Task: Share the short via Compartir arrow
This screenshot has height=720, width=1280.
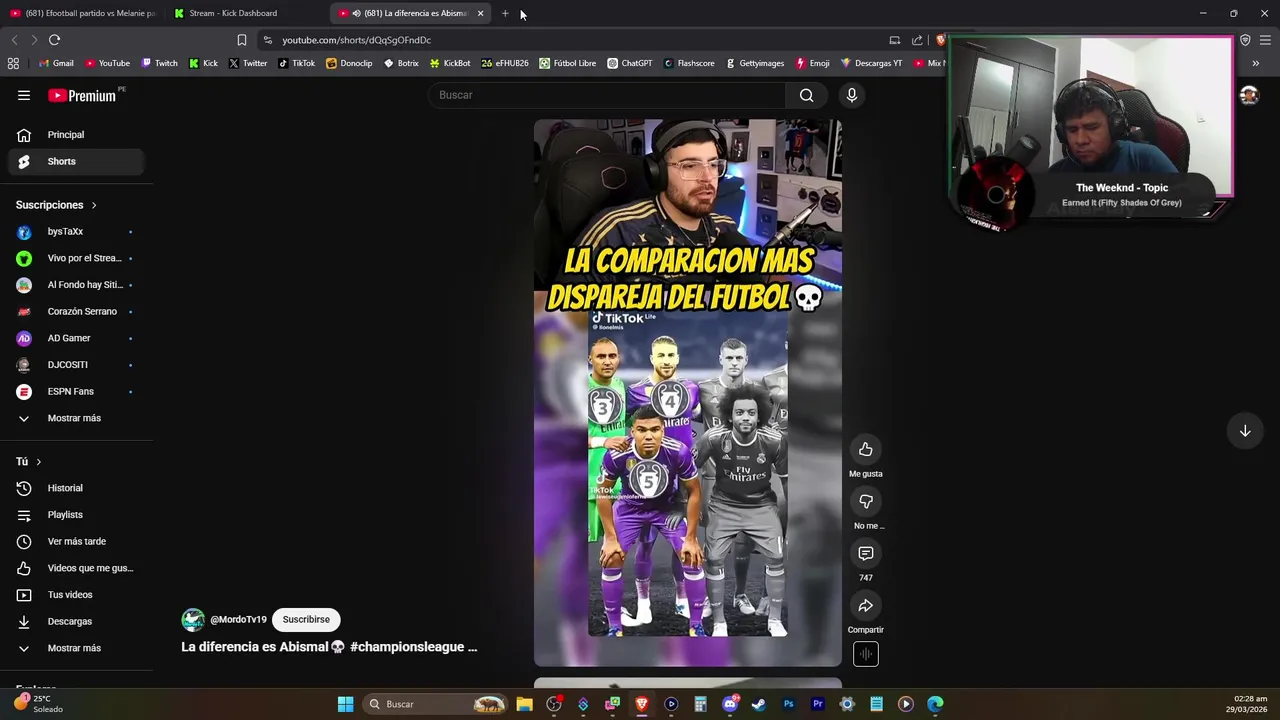Action: coord(866,606)
